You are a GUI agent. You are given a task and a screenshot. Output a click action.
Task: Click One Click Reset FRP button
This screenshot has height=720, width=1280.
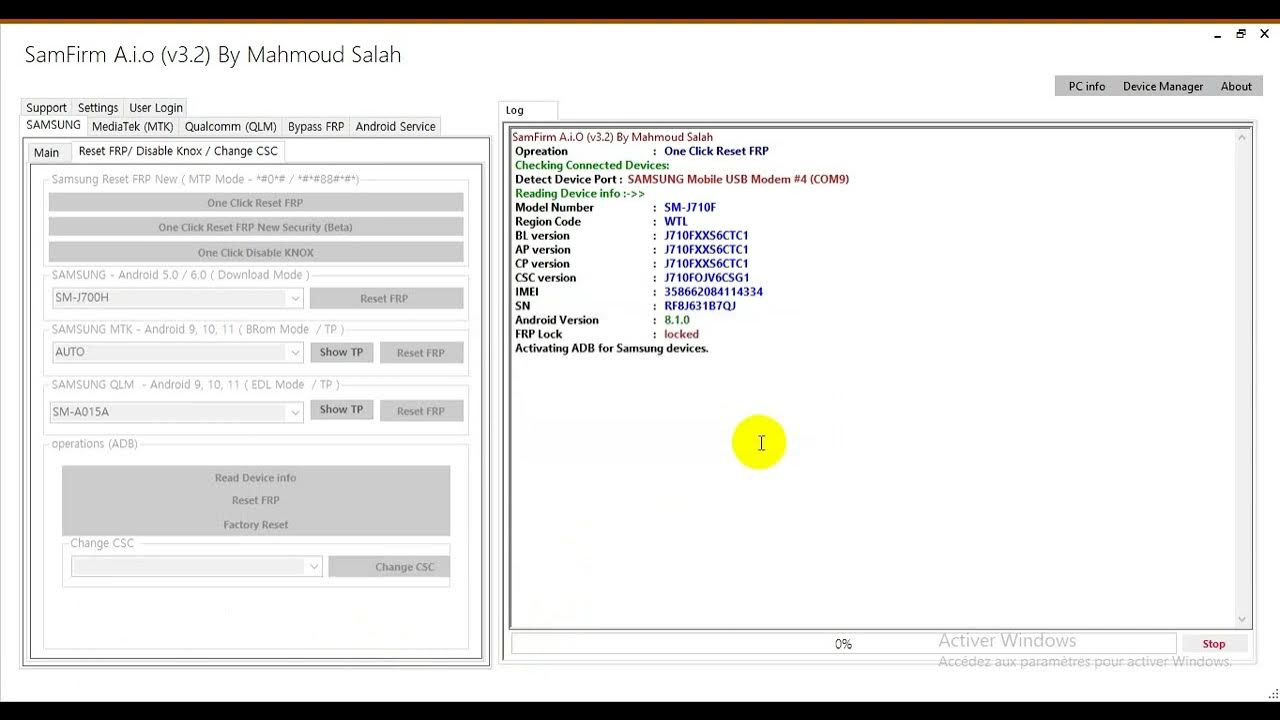point(255,203)
